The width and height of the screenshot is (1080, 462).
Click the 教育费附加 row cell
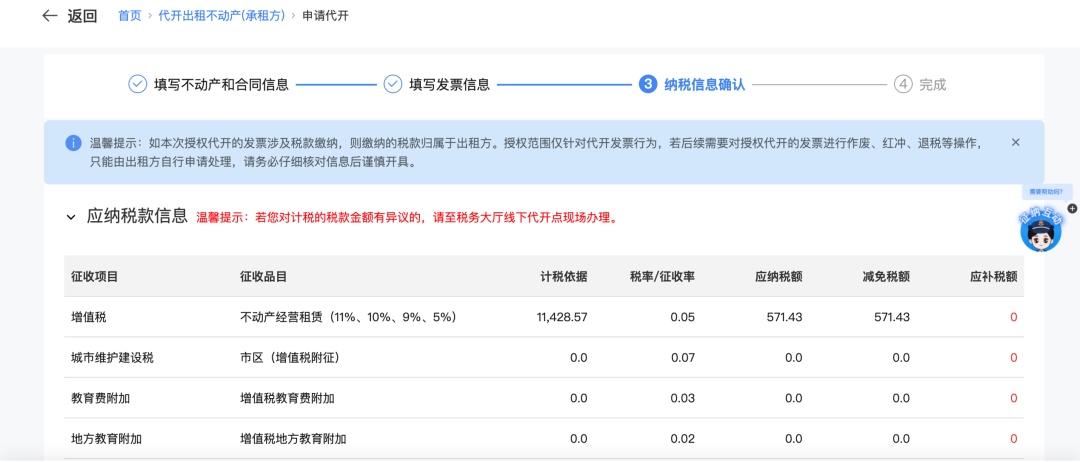(101, 398)
